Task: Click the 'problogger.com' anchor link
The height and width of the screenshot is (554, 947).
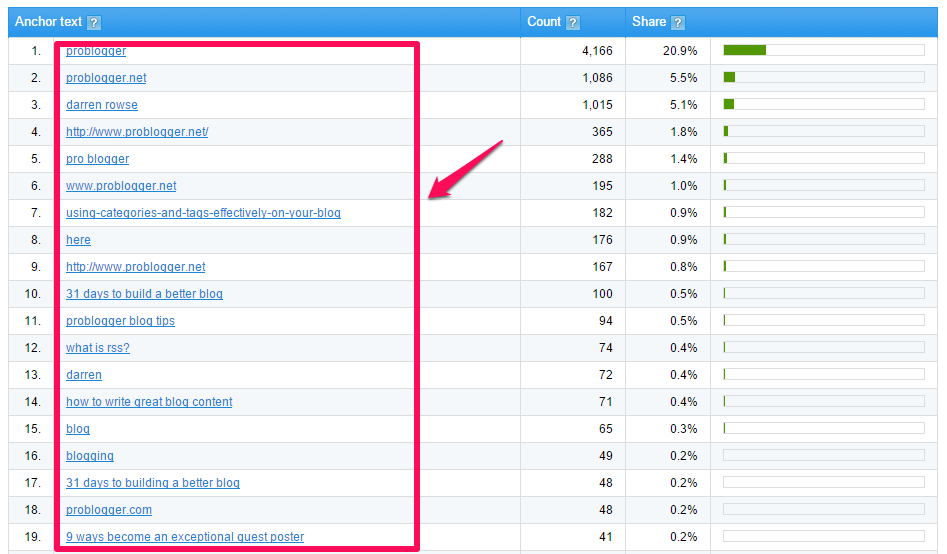Action: pyautogui.click(x=109, y=510)
